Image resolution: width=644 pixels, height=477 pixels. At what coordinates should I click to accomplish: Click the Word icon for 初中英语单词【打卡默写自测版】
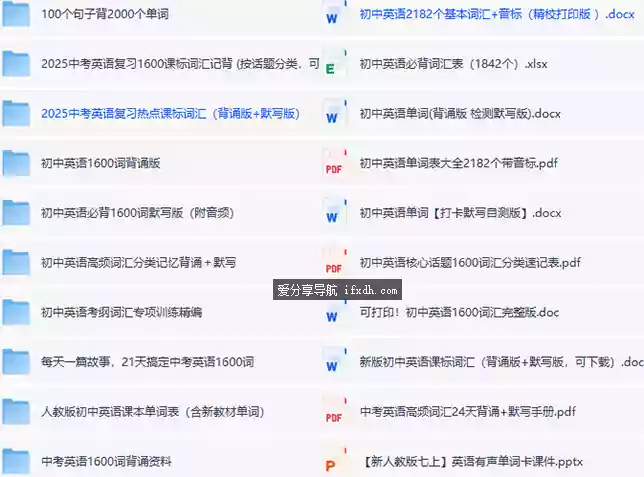(x=333, y=213)
